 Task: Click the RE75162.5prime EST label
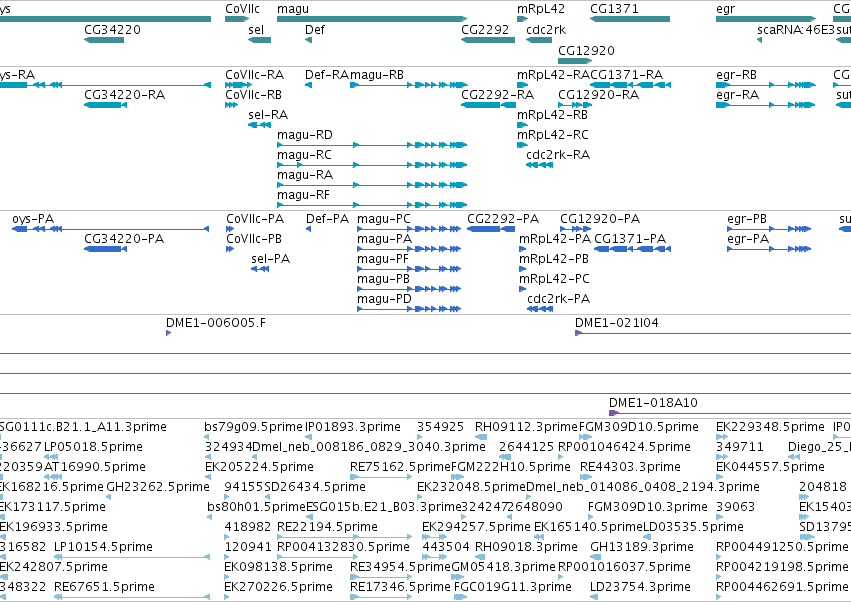400,467
